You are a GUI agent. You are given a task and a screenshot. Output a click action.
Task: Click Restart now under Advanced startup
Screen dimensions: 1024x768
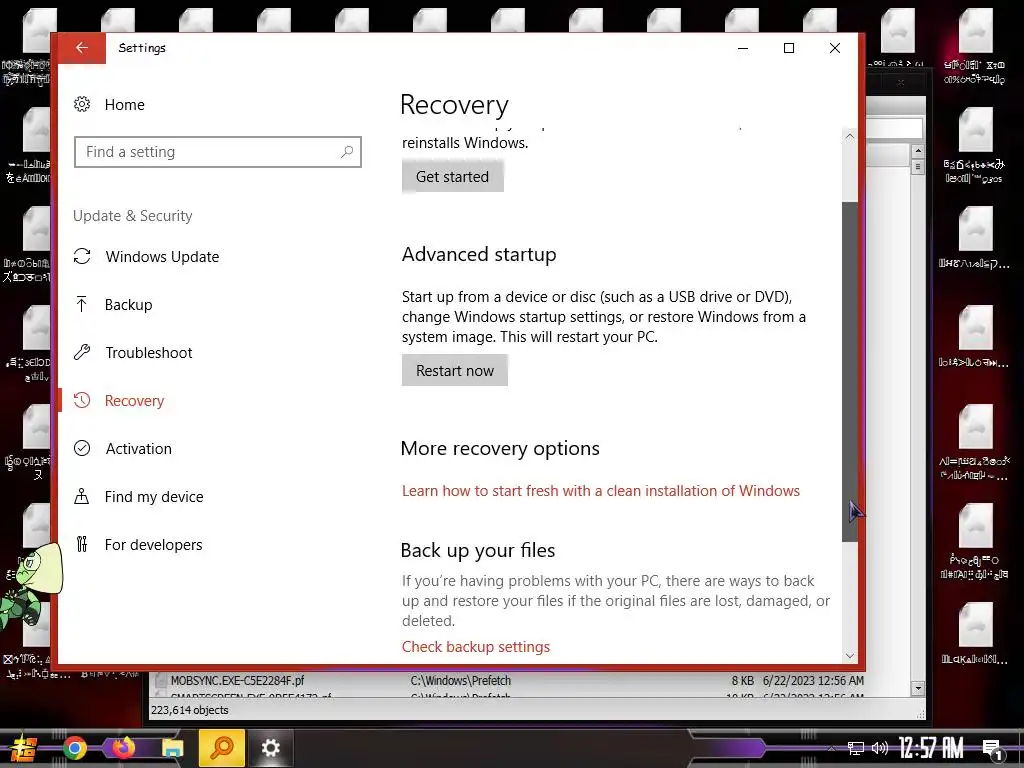(x=455, y=370)
